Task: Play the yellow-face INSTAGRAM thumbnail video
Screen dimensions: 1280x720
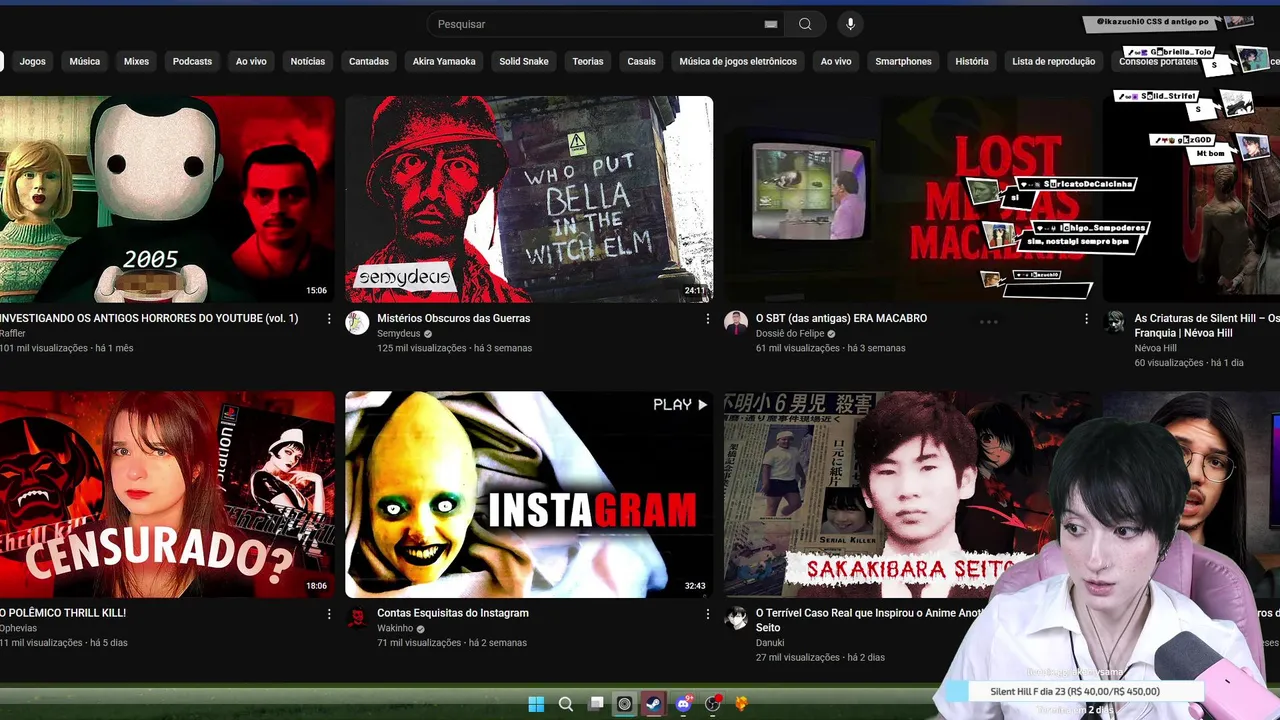Action: click(x=529, y=494)
